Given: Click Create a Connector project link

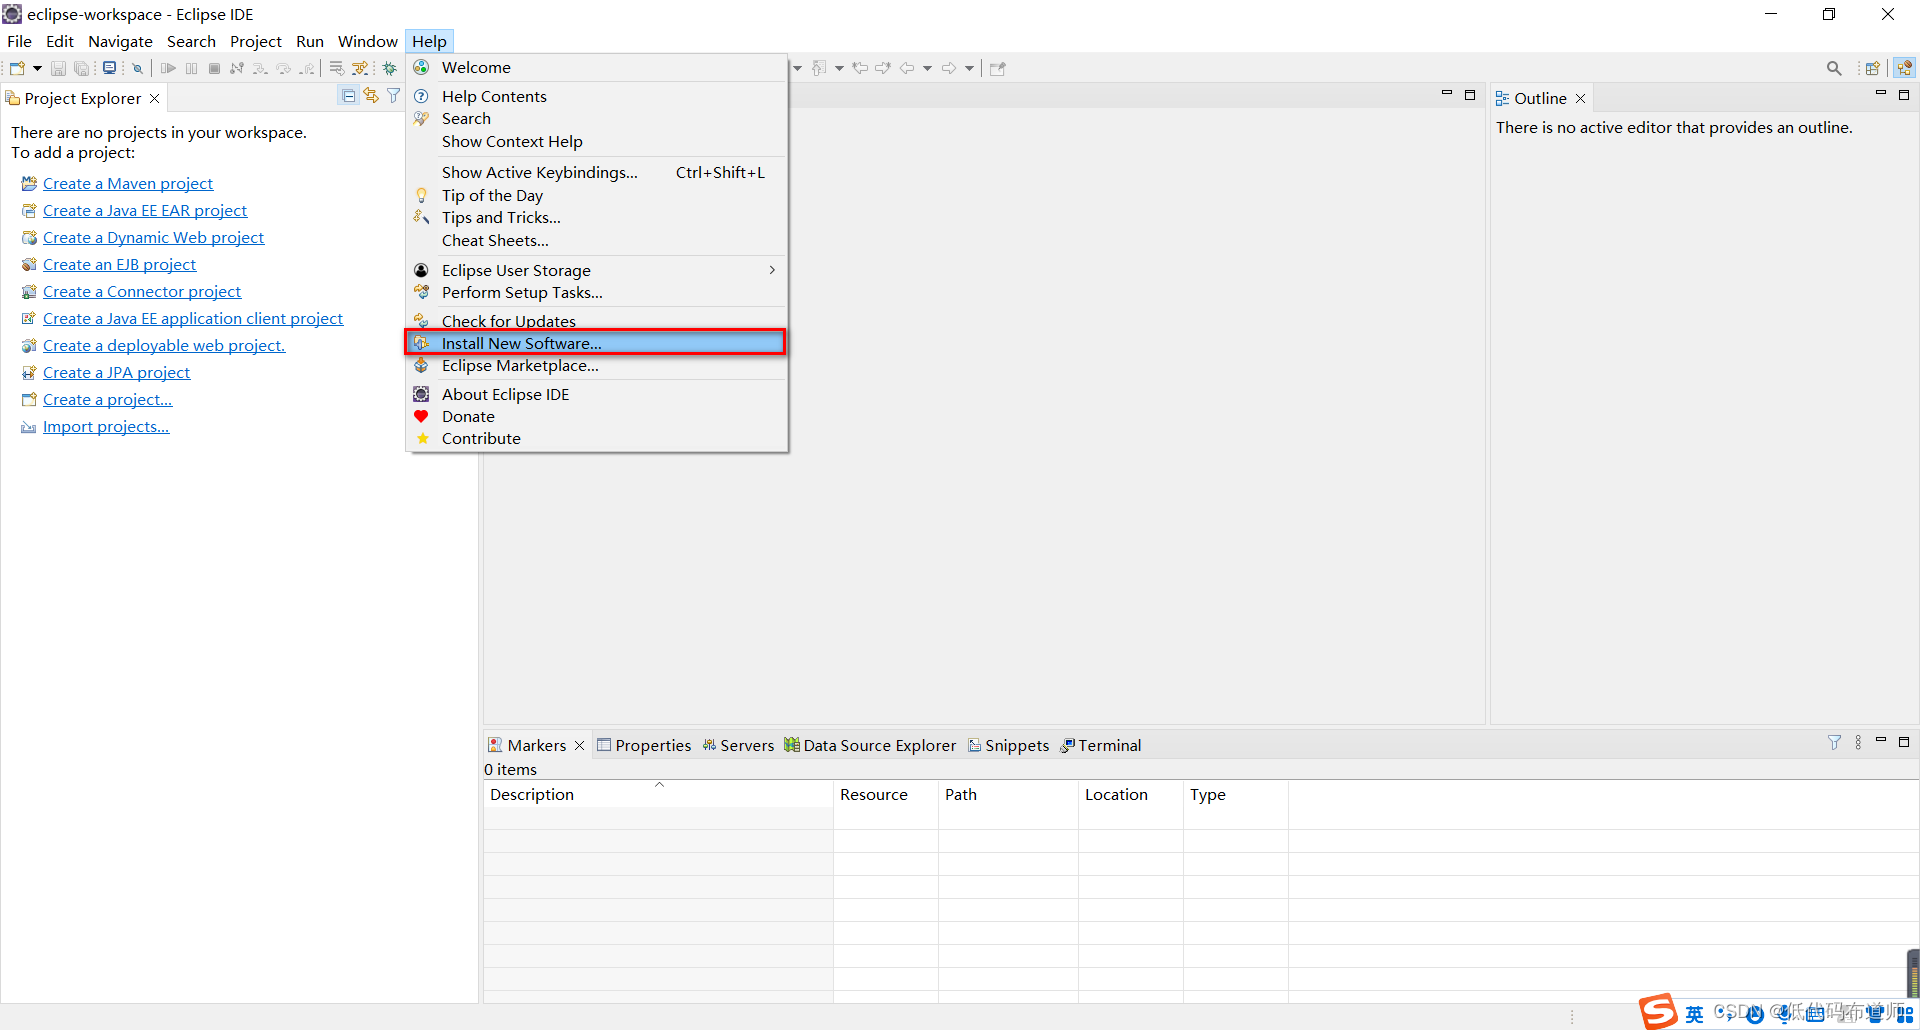Looking at the screenshot, I should (x=142, y=291).
